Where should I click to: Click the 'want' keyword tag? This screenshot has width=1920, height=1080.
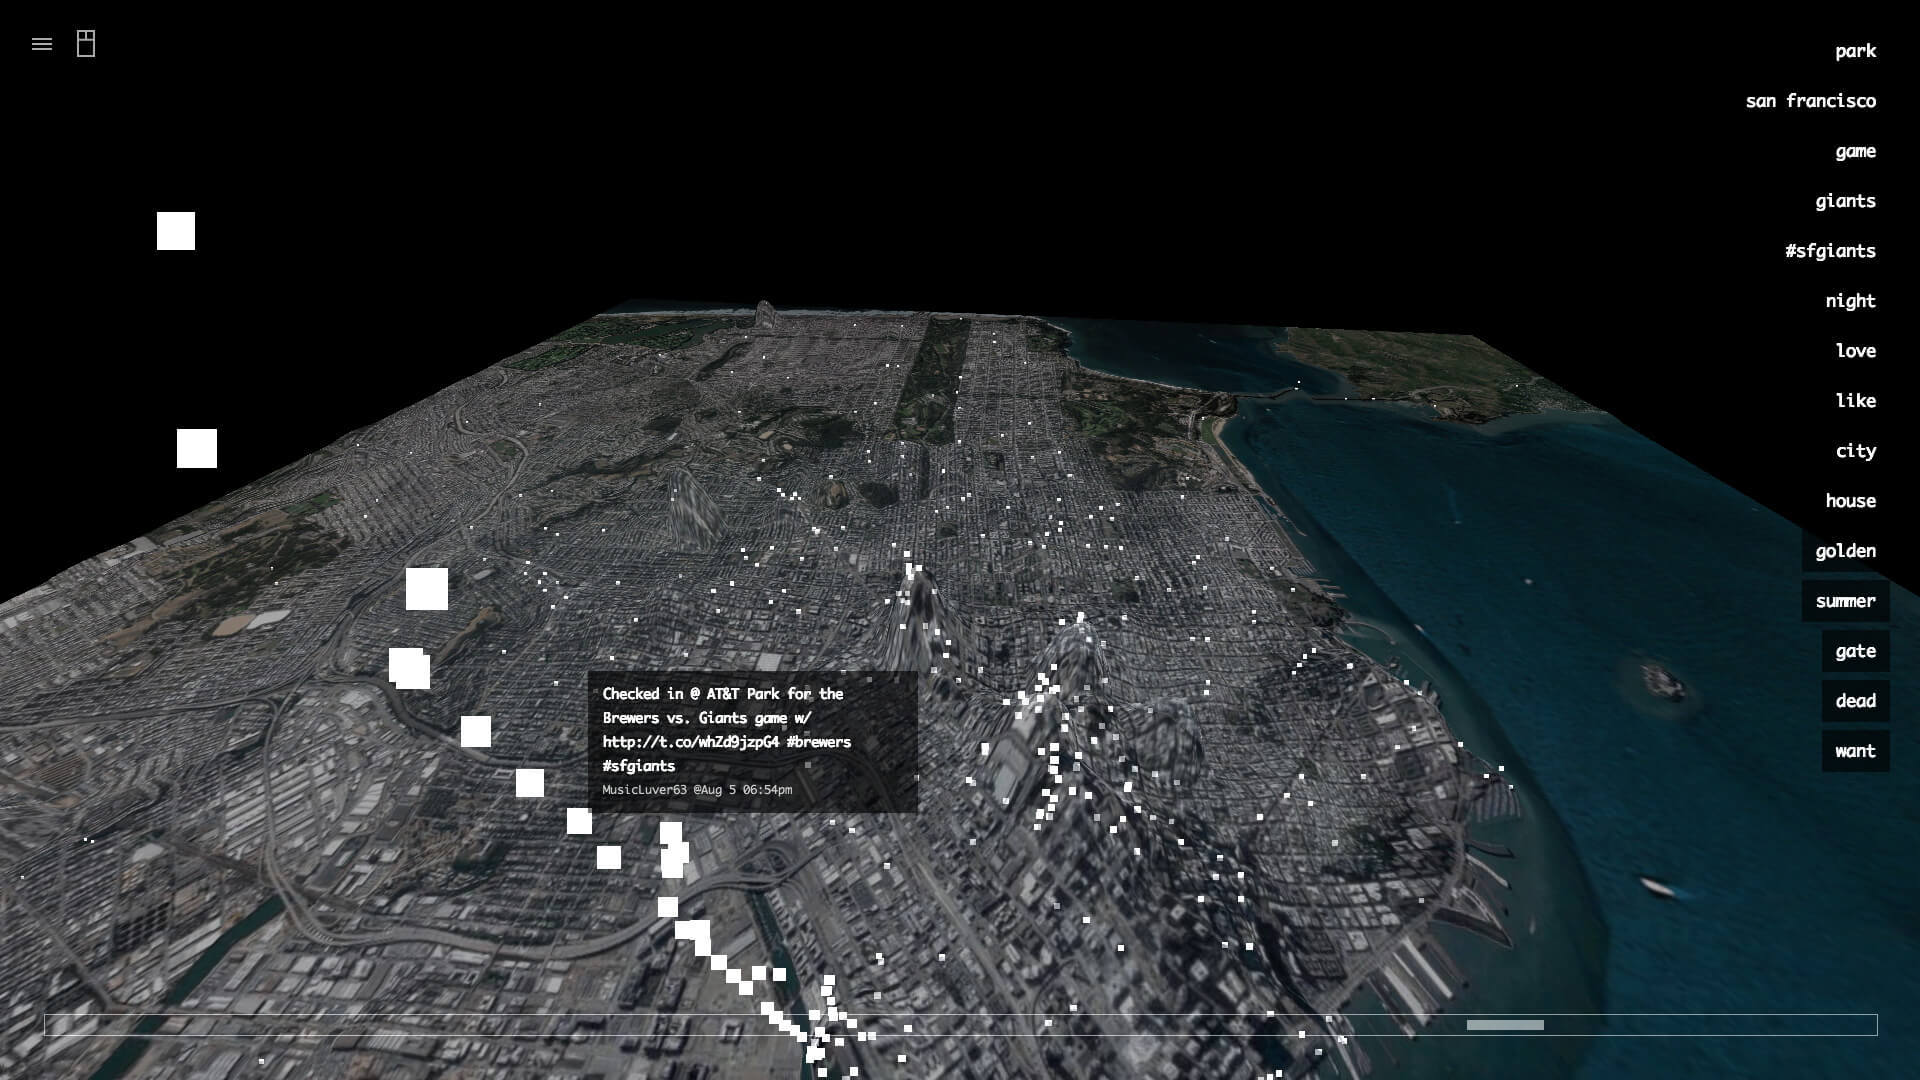[x=1855, y=751]
